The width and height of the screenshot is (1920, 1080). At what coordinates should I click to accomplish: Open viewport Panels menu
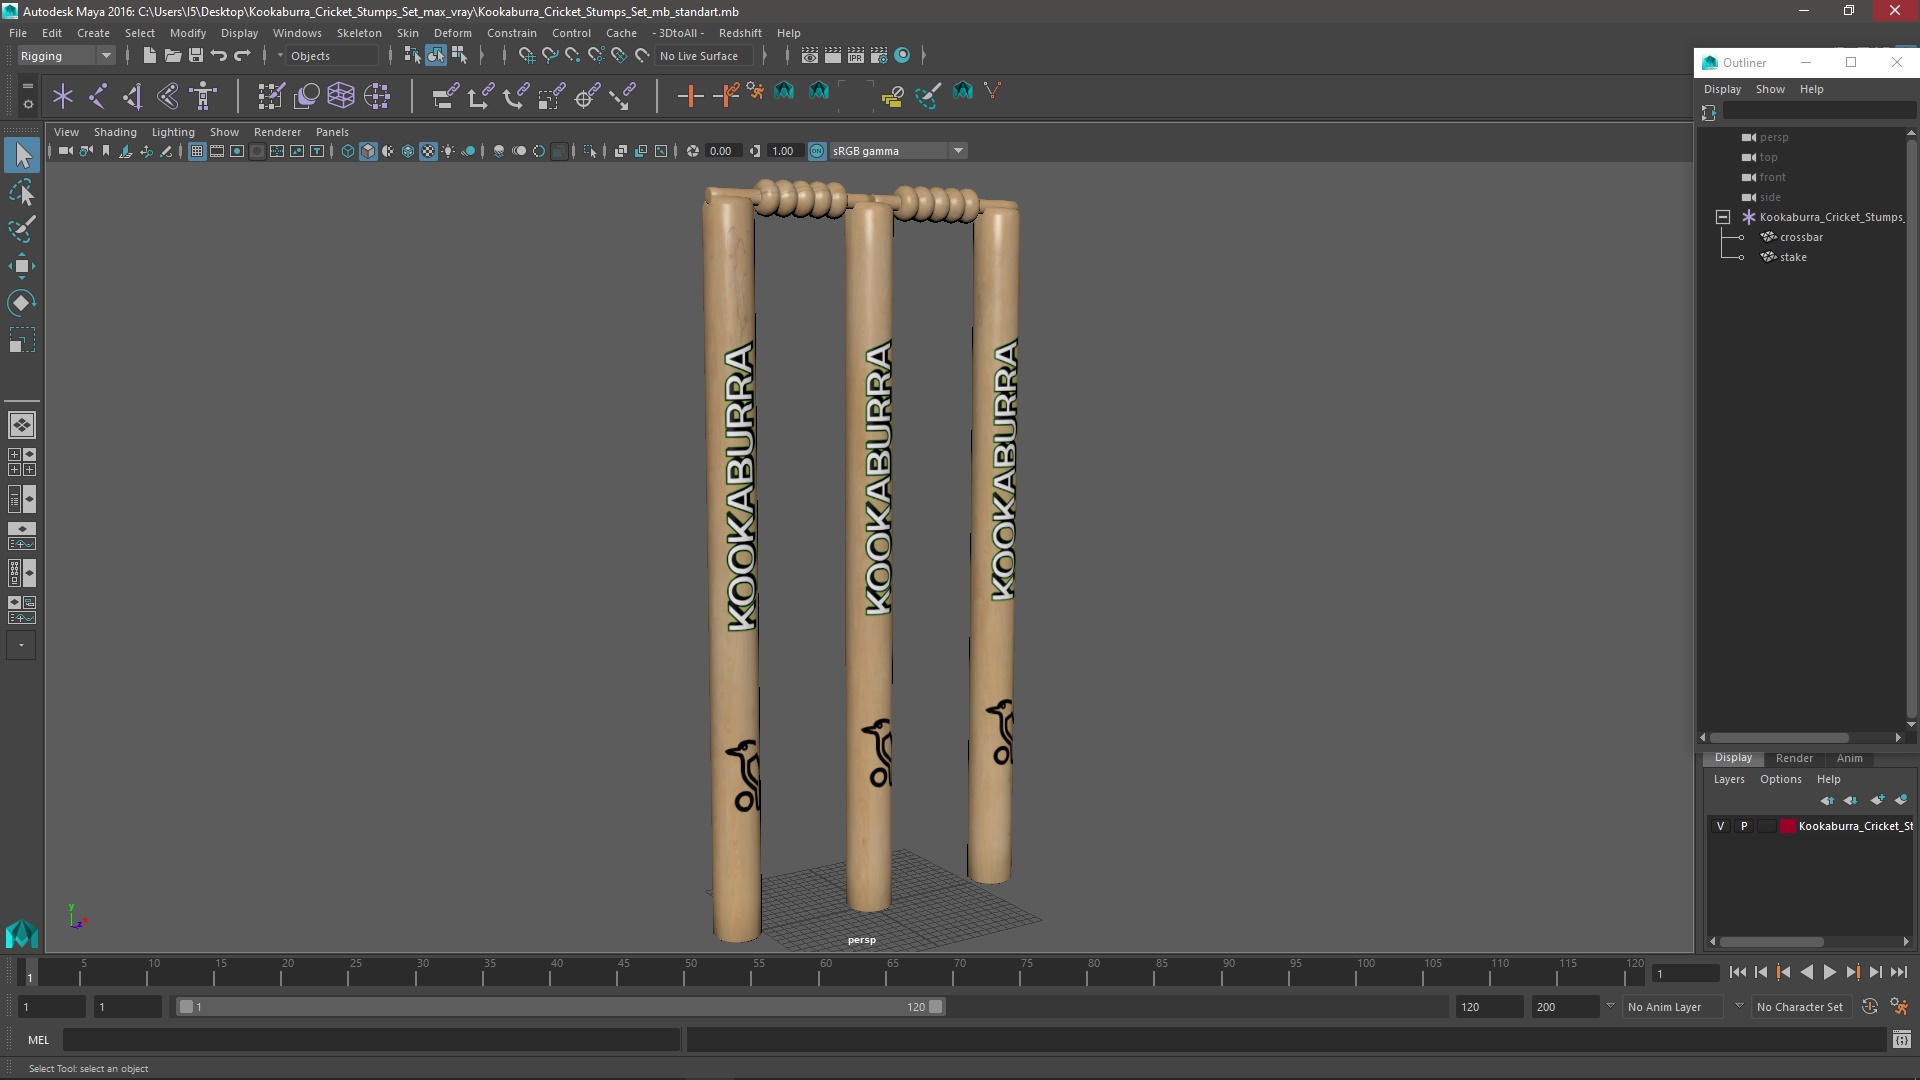point(332,132)
